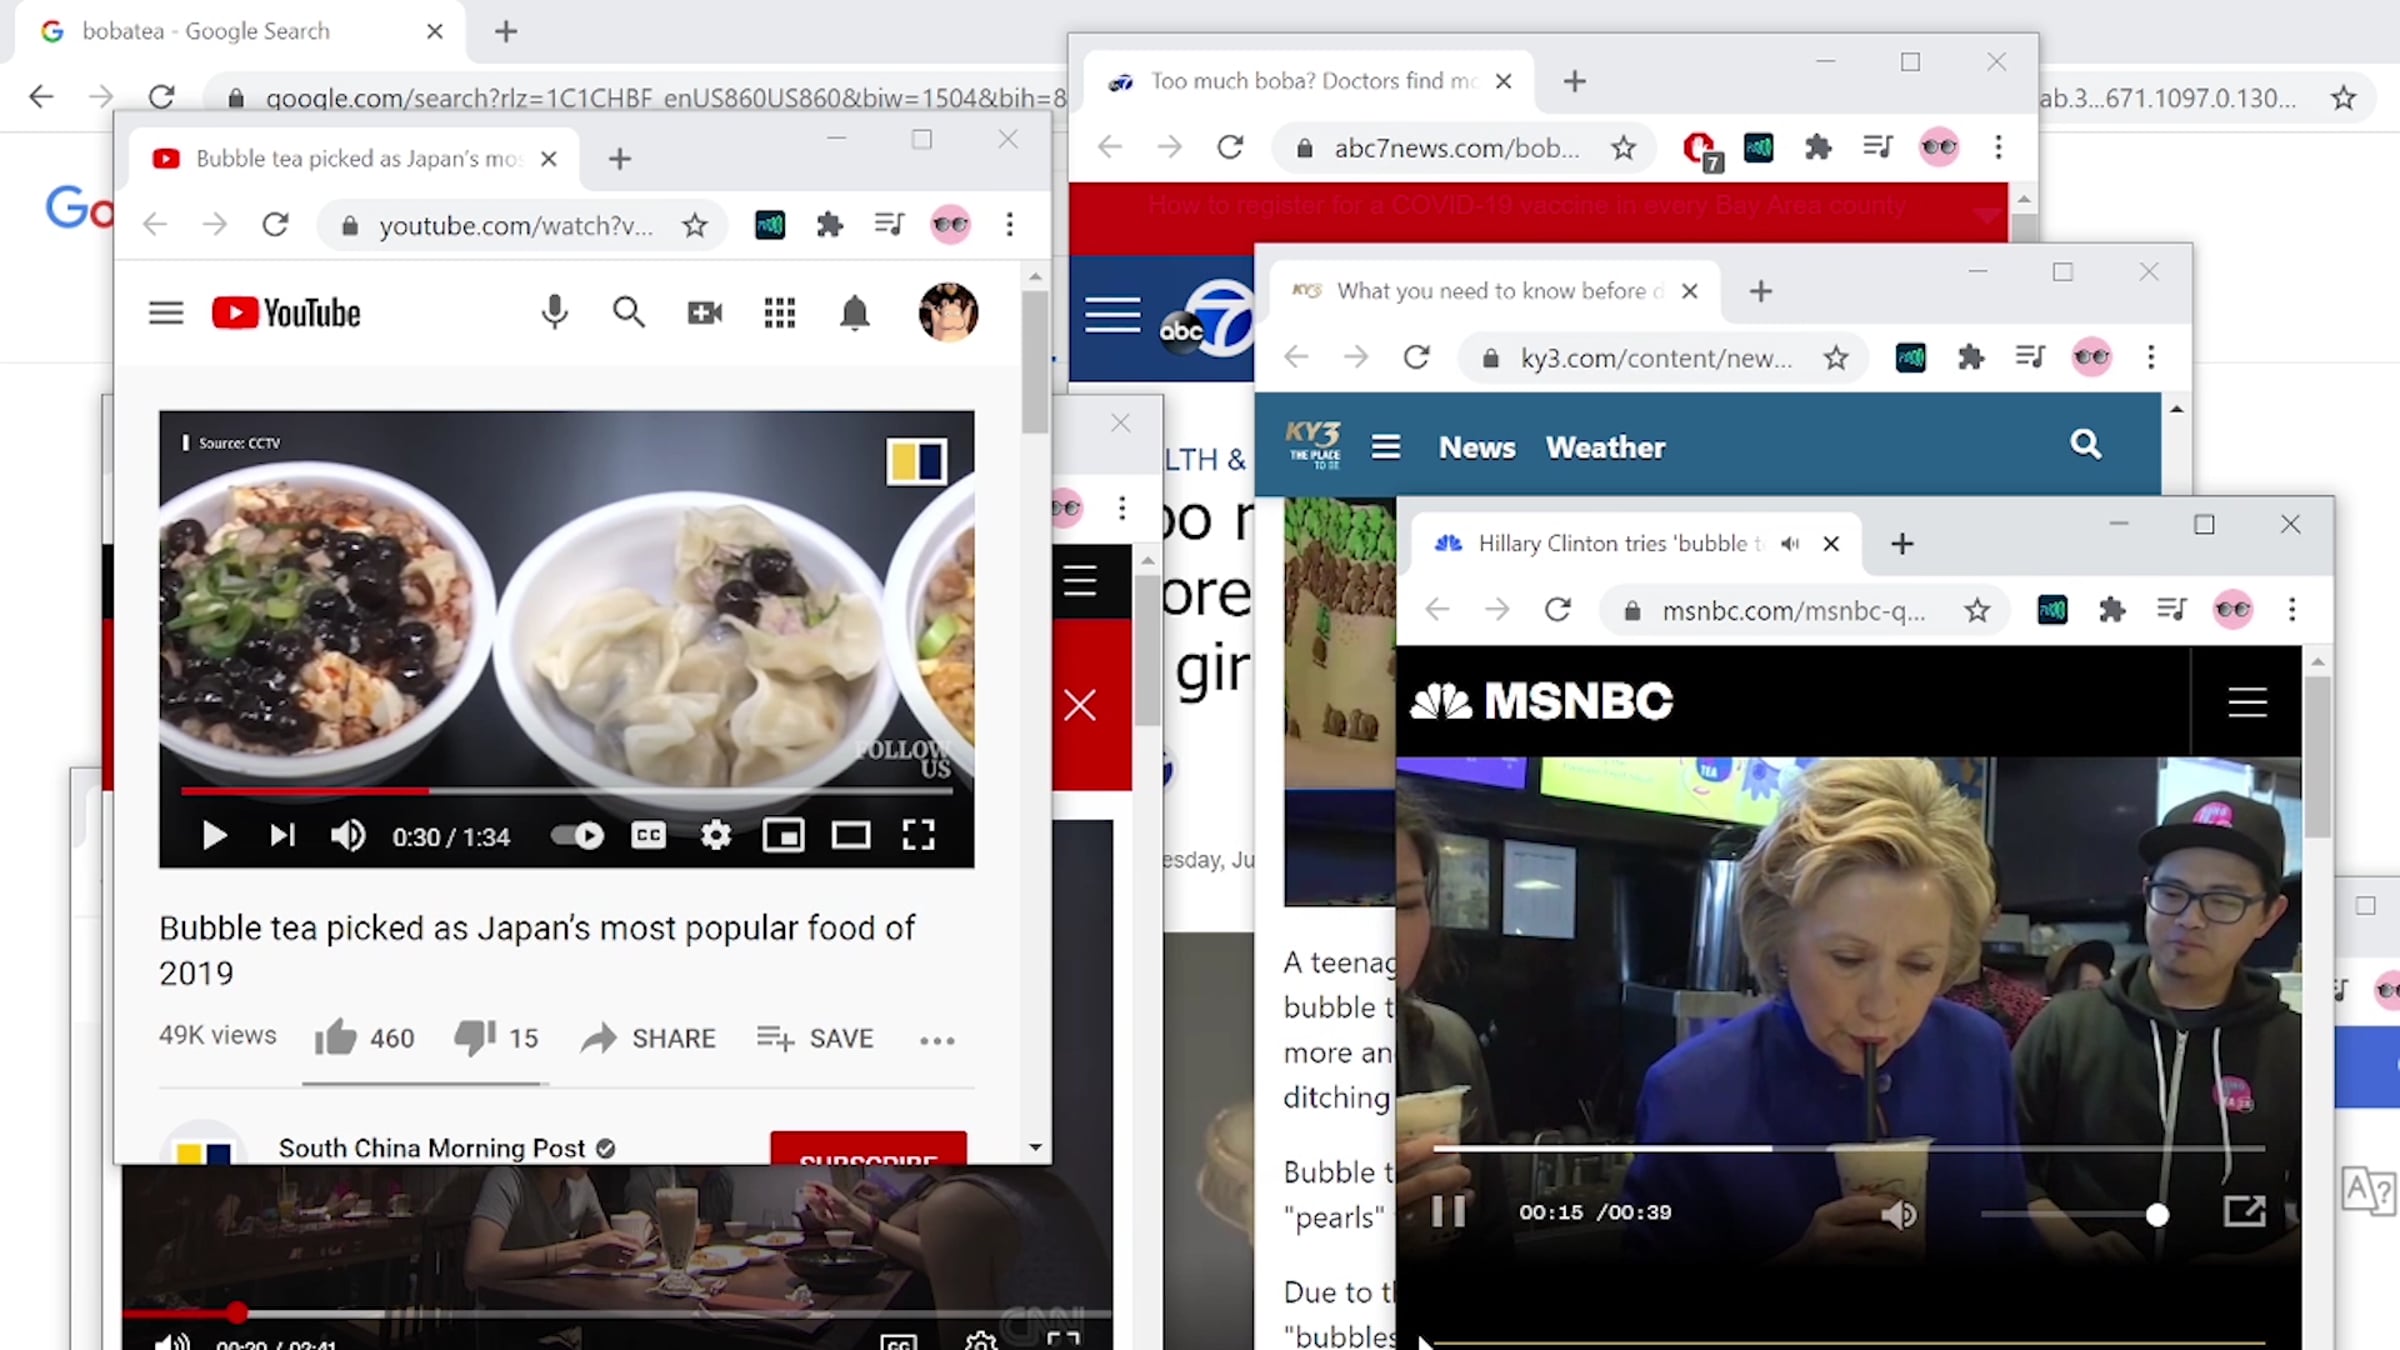The width and height of the screenshot is (2400, 1350).
Task: Open MSNBC site hamburger menu
Action: (x=2247, y=702)
